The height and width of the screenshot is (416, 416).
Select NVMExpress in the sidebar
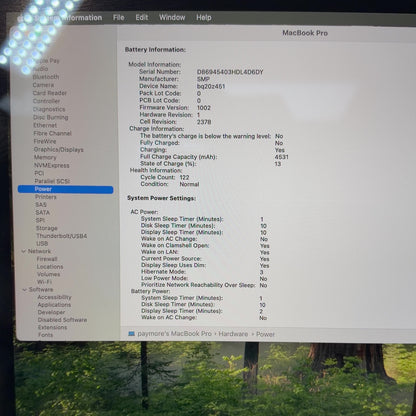[x=52, y=165]
